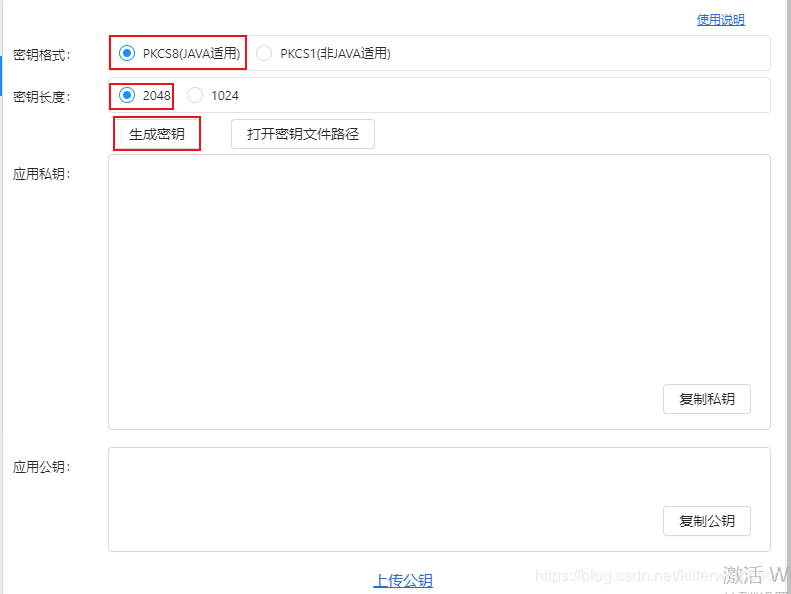Screen dimensions: 791x594
Task: Click the 生成密钥 button
Action: coord(157,134)
